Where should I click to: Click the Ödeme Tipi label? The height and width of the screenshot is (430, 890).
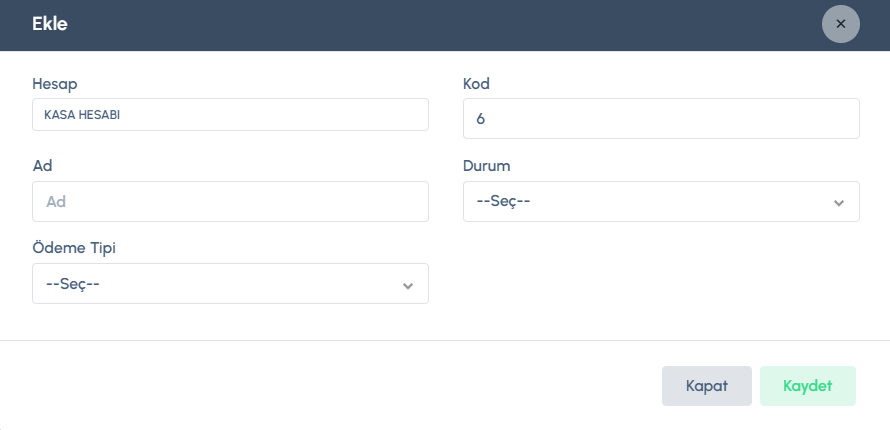(80, 248)
